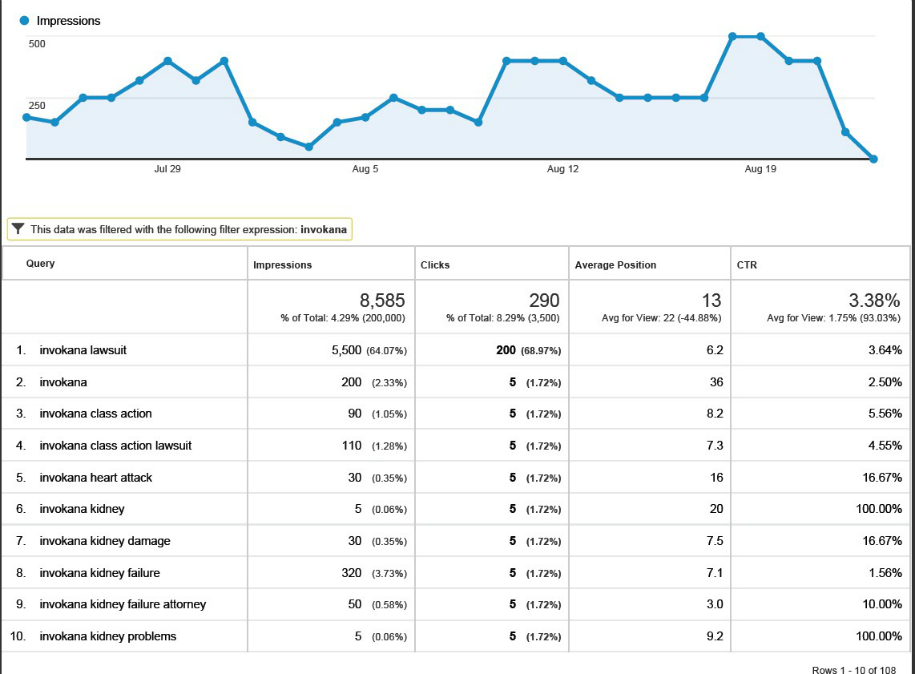Click 'invokana kidney problems' query

click(x=108, y=637)
